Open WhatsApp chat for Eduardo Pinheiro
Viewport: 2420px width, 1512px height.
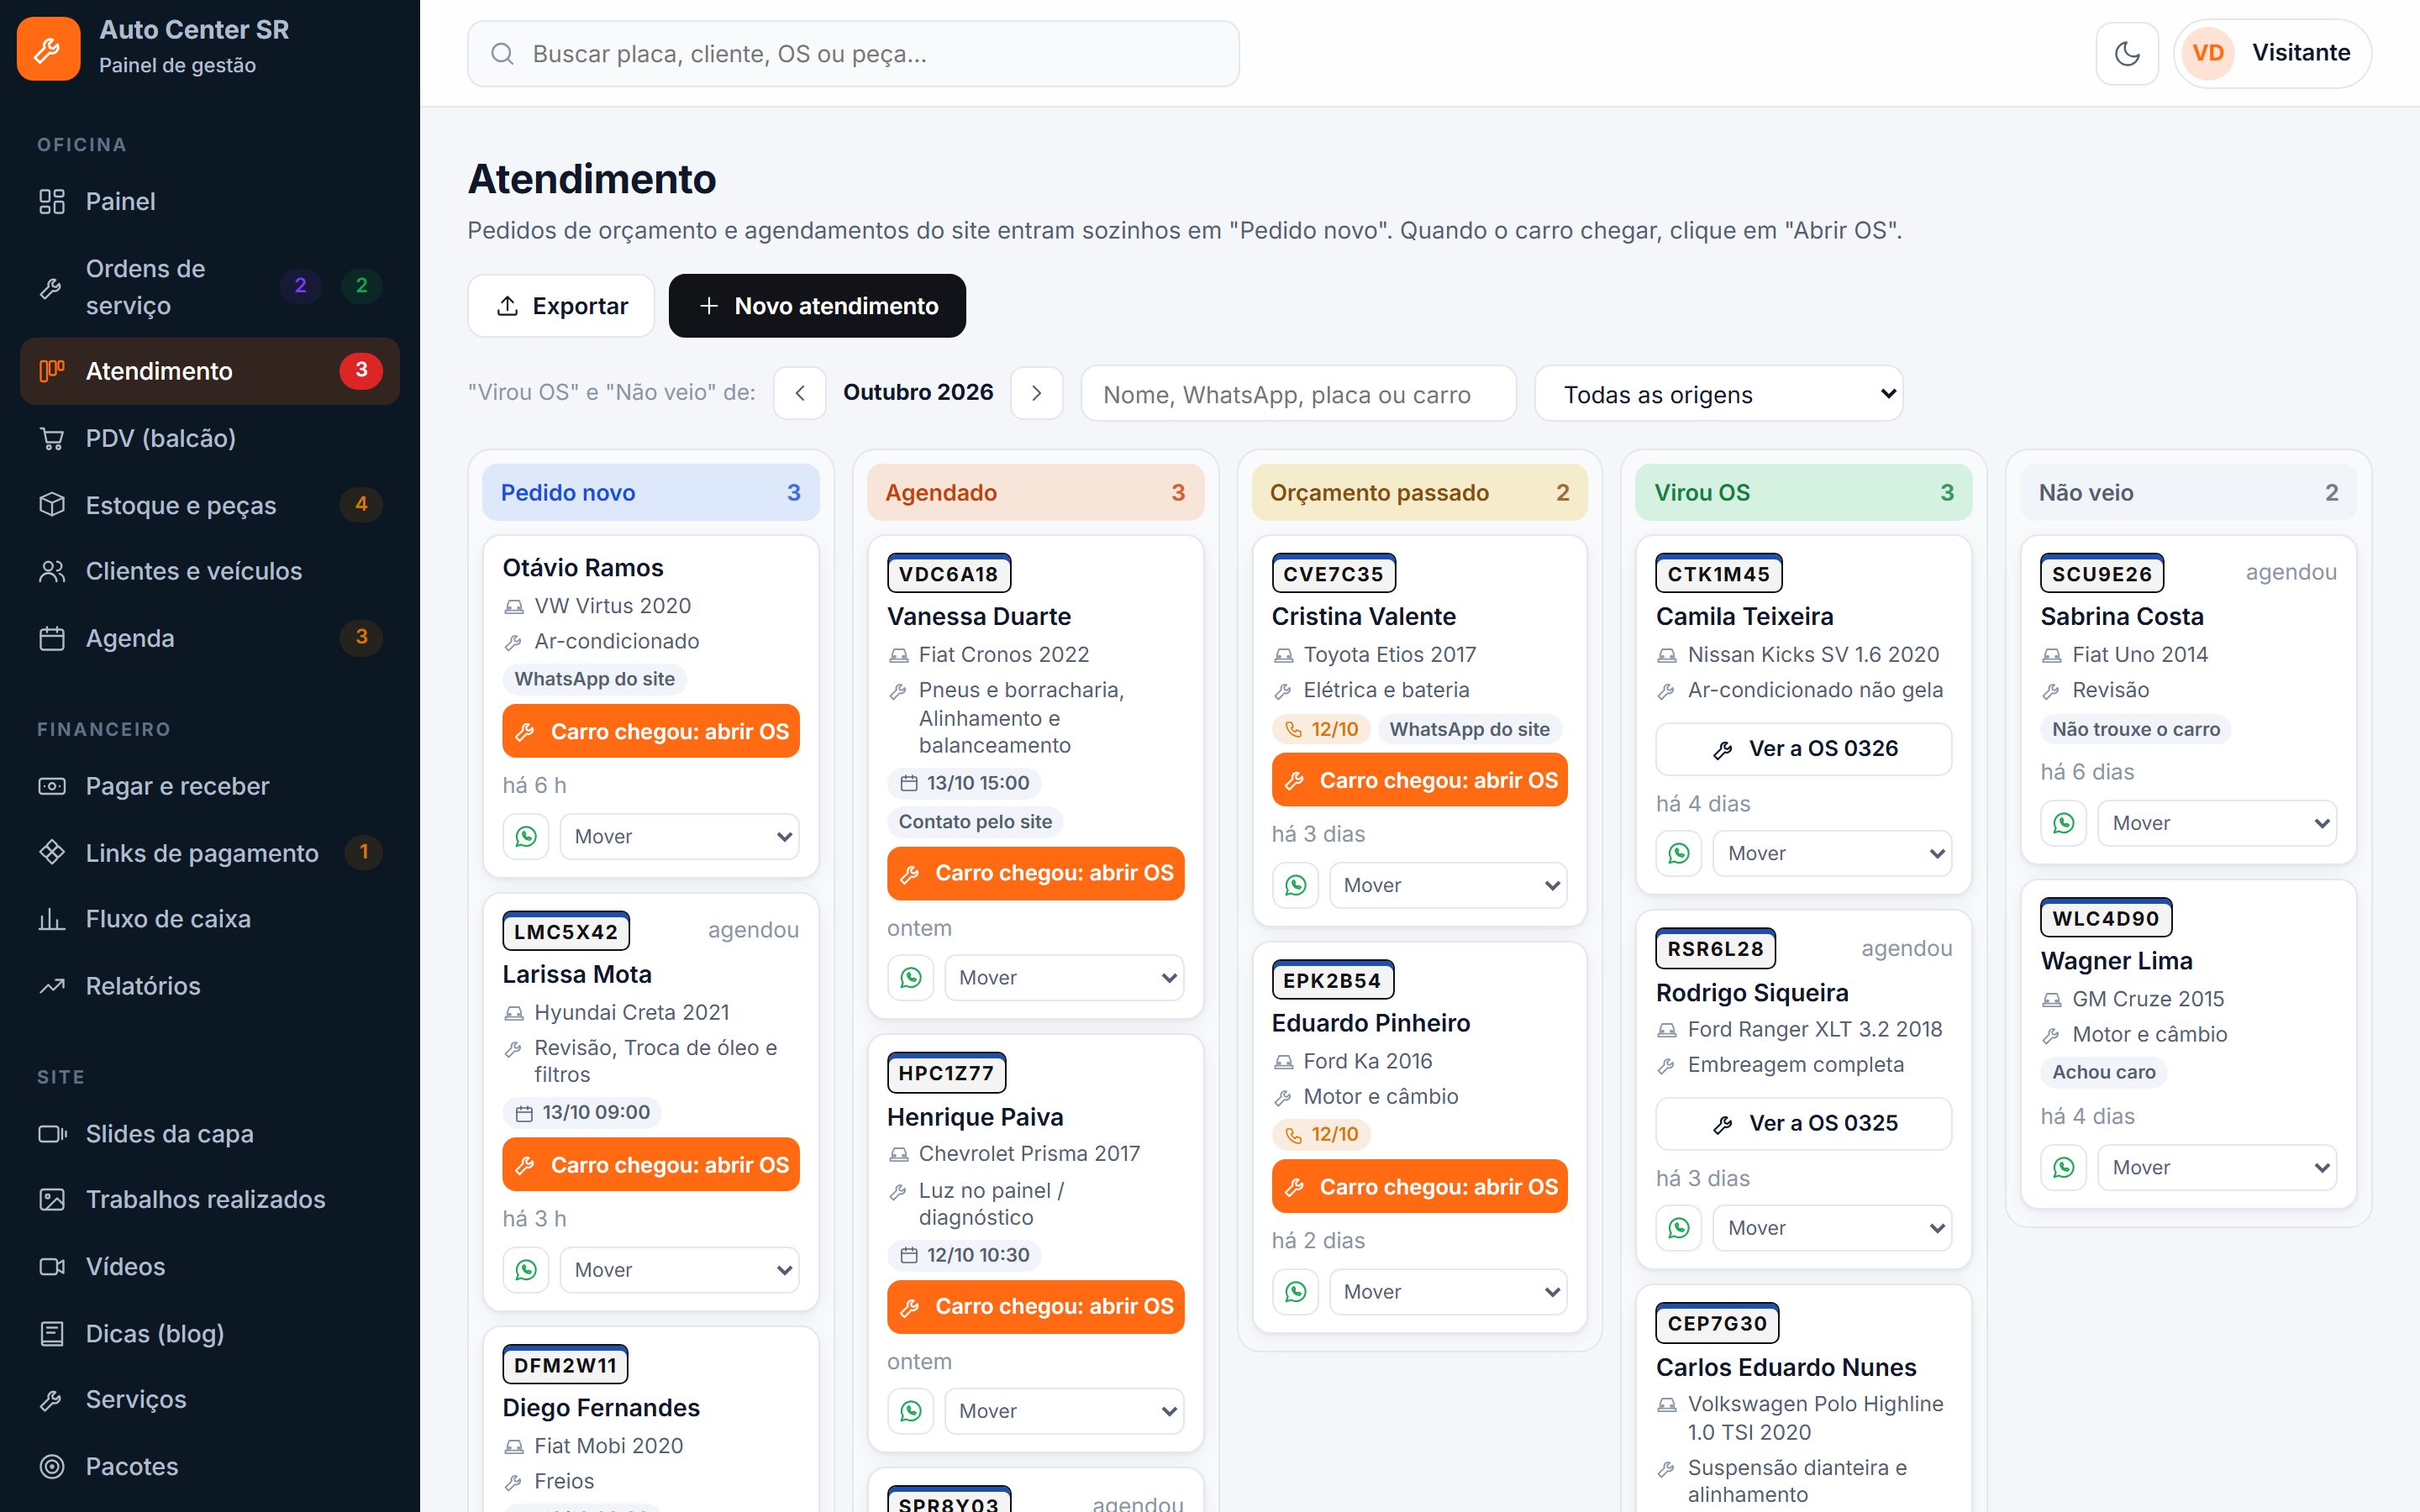[1295, 1291]
